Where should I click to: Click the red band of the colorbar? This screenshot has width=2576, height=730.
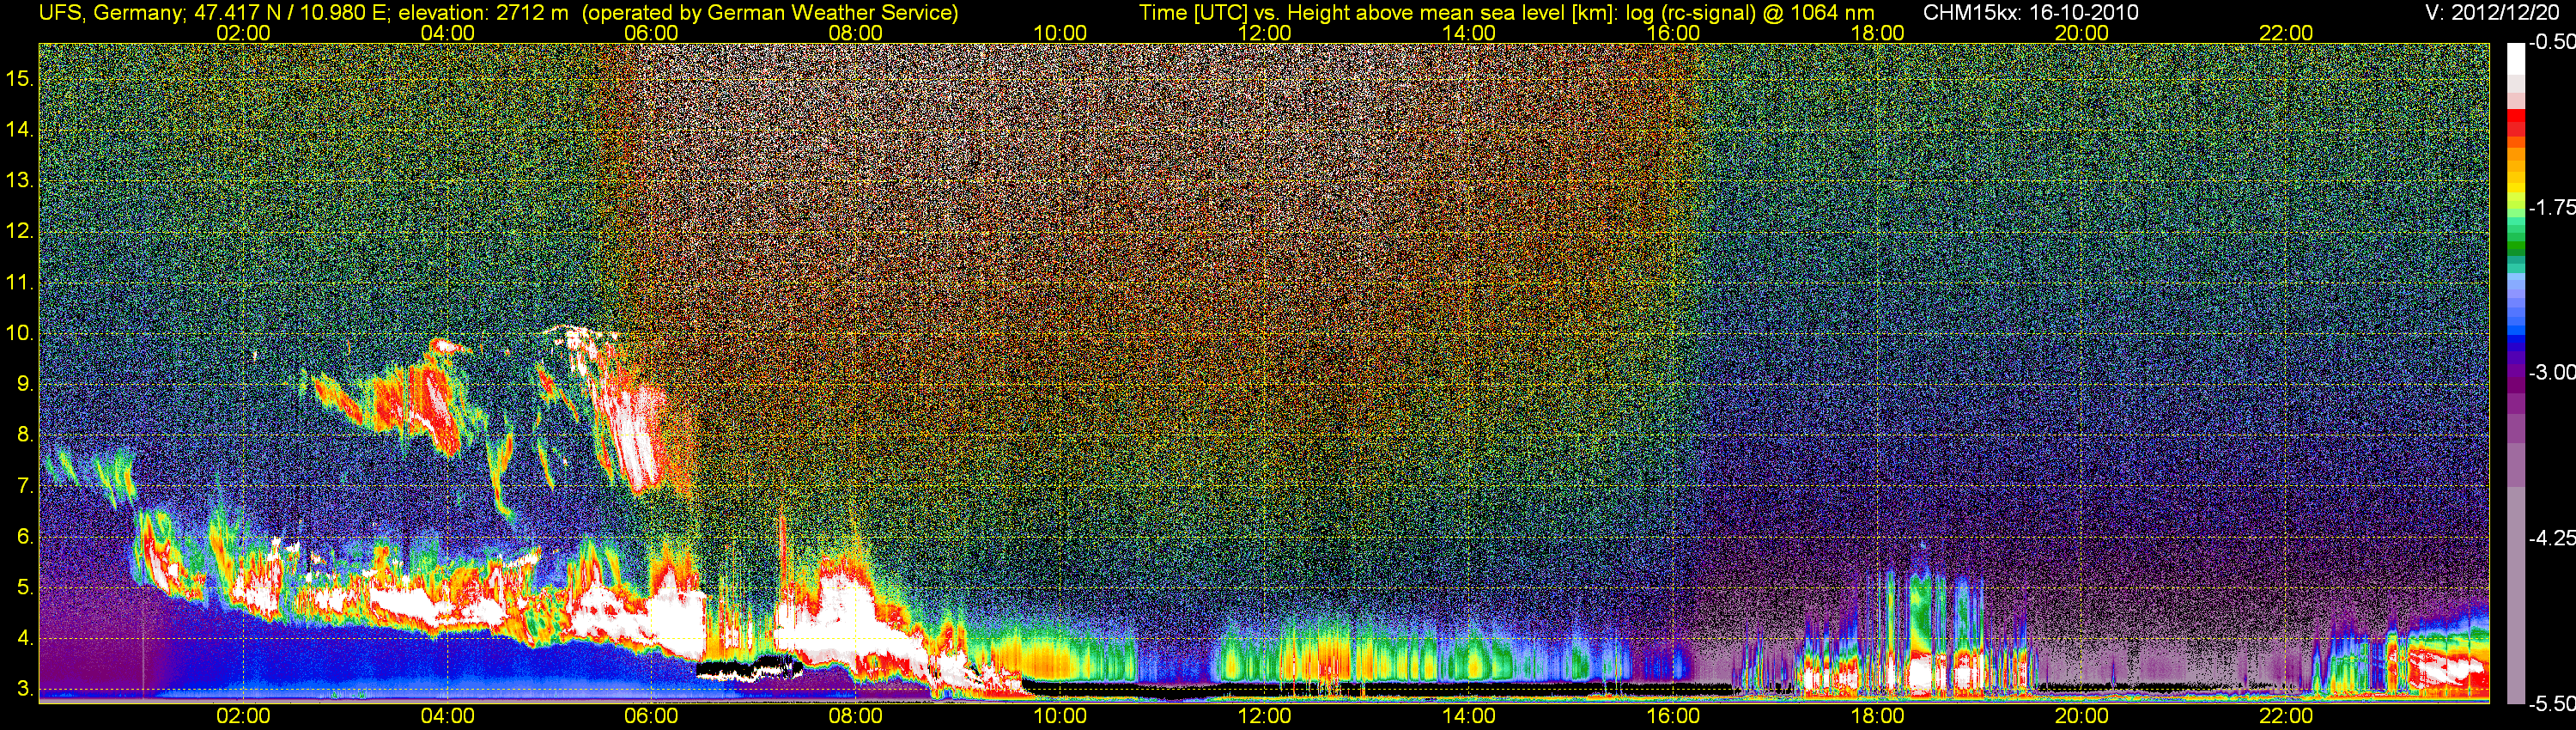(x=2515, y=122)
